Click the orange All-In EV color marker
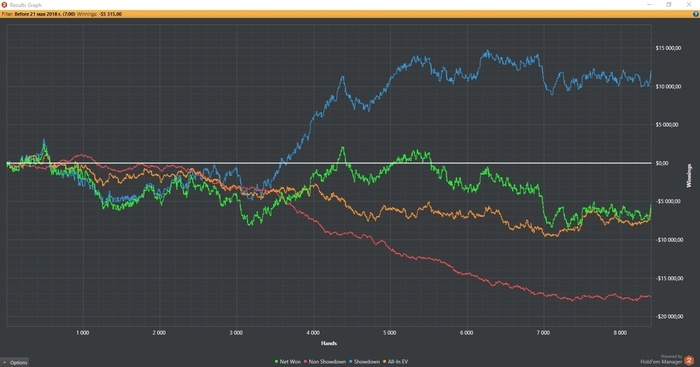This screenshot has height=367, width=700. pos(385,362)
